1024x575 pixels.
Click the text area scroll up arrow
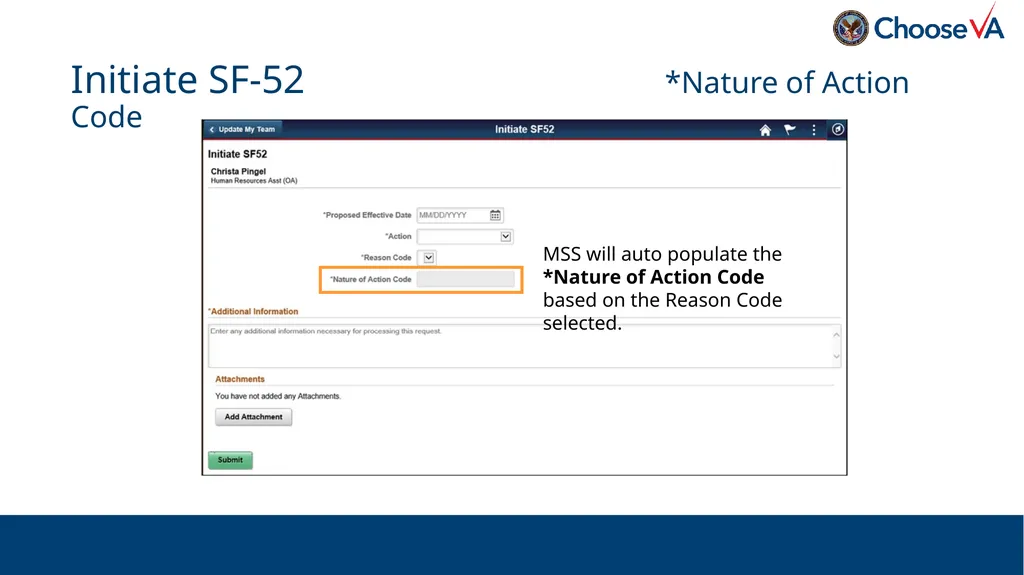tap(836, 335)
